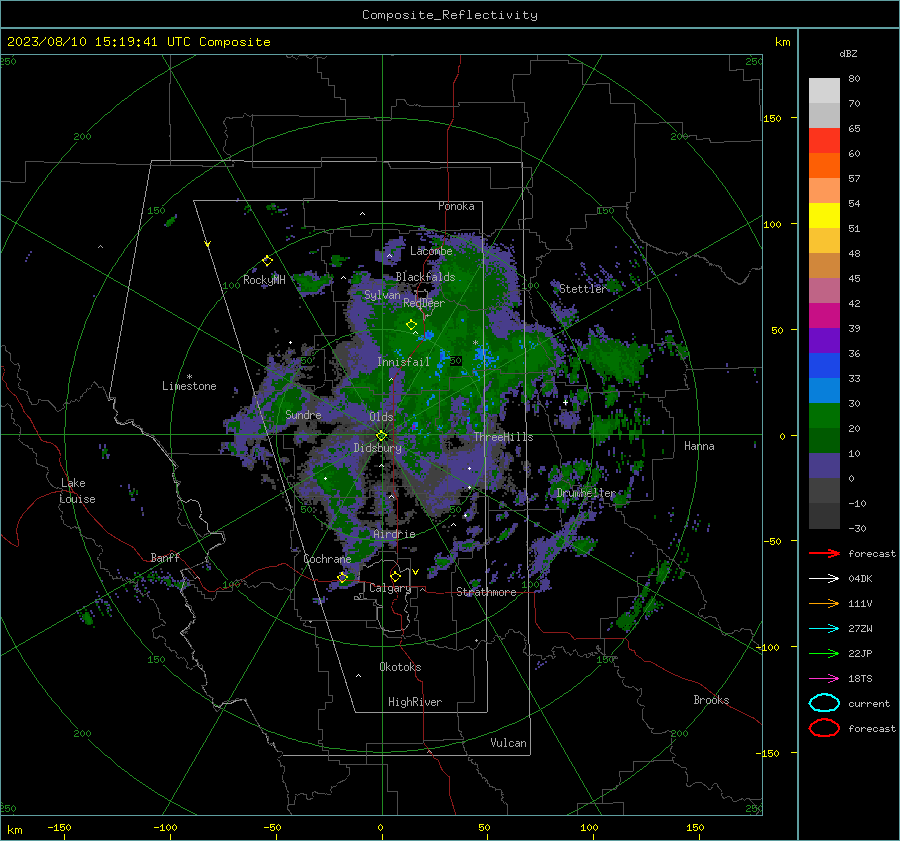Click the dark gray -30 dBZ swatch
The image size is (900, 841).
pyautogui.click(x=824, y=516)
